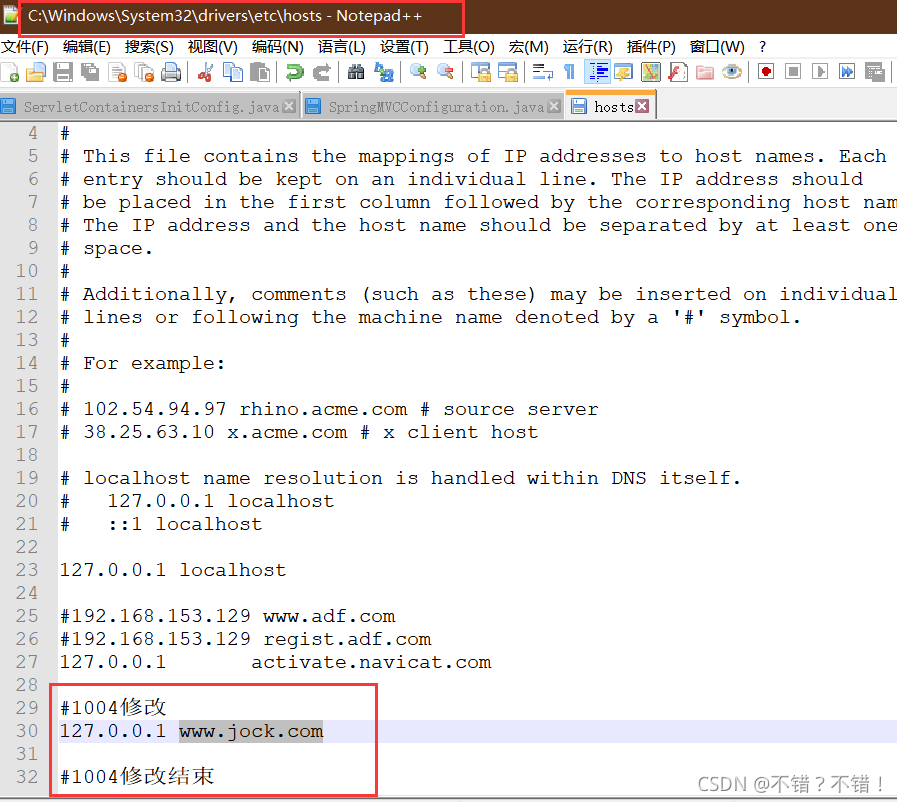This screenshot has width=897, height=802.
Task: Click Folder as Workspace icon
Action: (x=705, y=73)
